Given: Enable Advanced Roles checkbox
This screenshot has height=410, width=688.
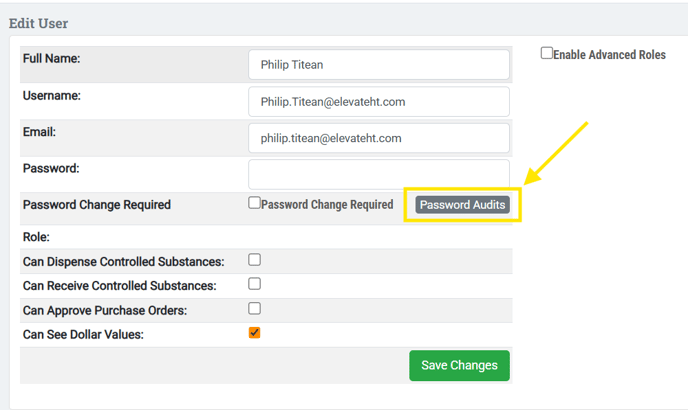Looking at the screenshot, I should [547, 54].
